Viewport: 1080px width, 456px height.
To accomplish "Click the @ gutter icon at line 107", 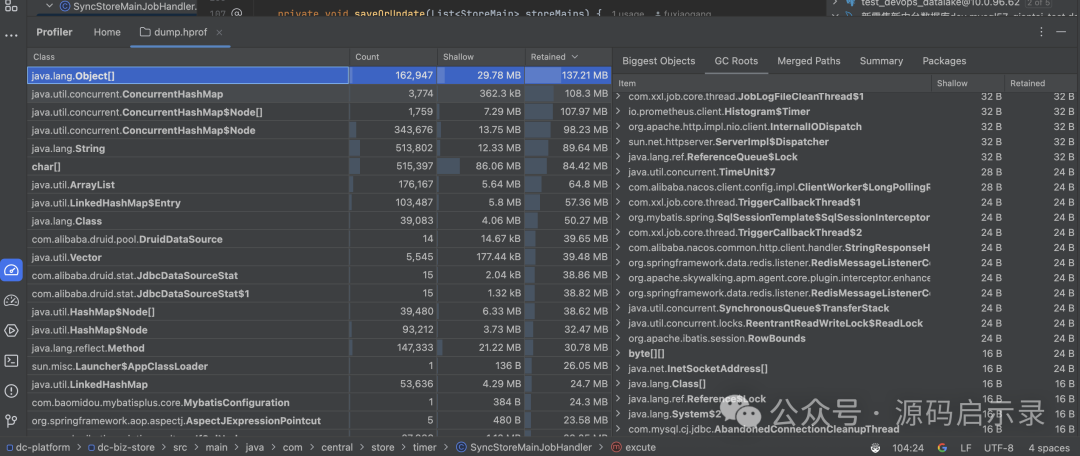I will 237,13.
